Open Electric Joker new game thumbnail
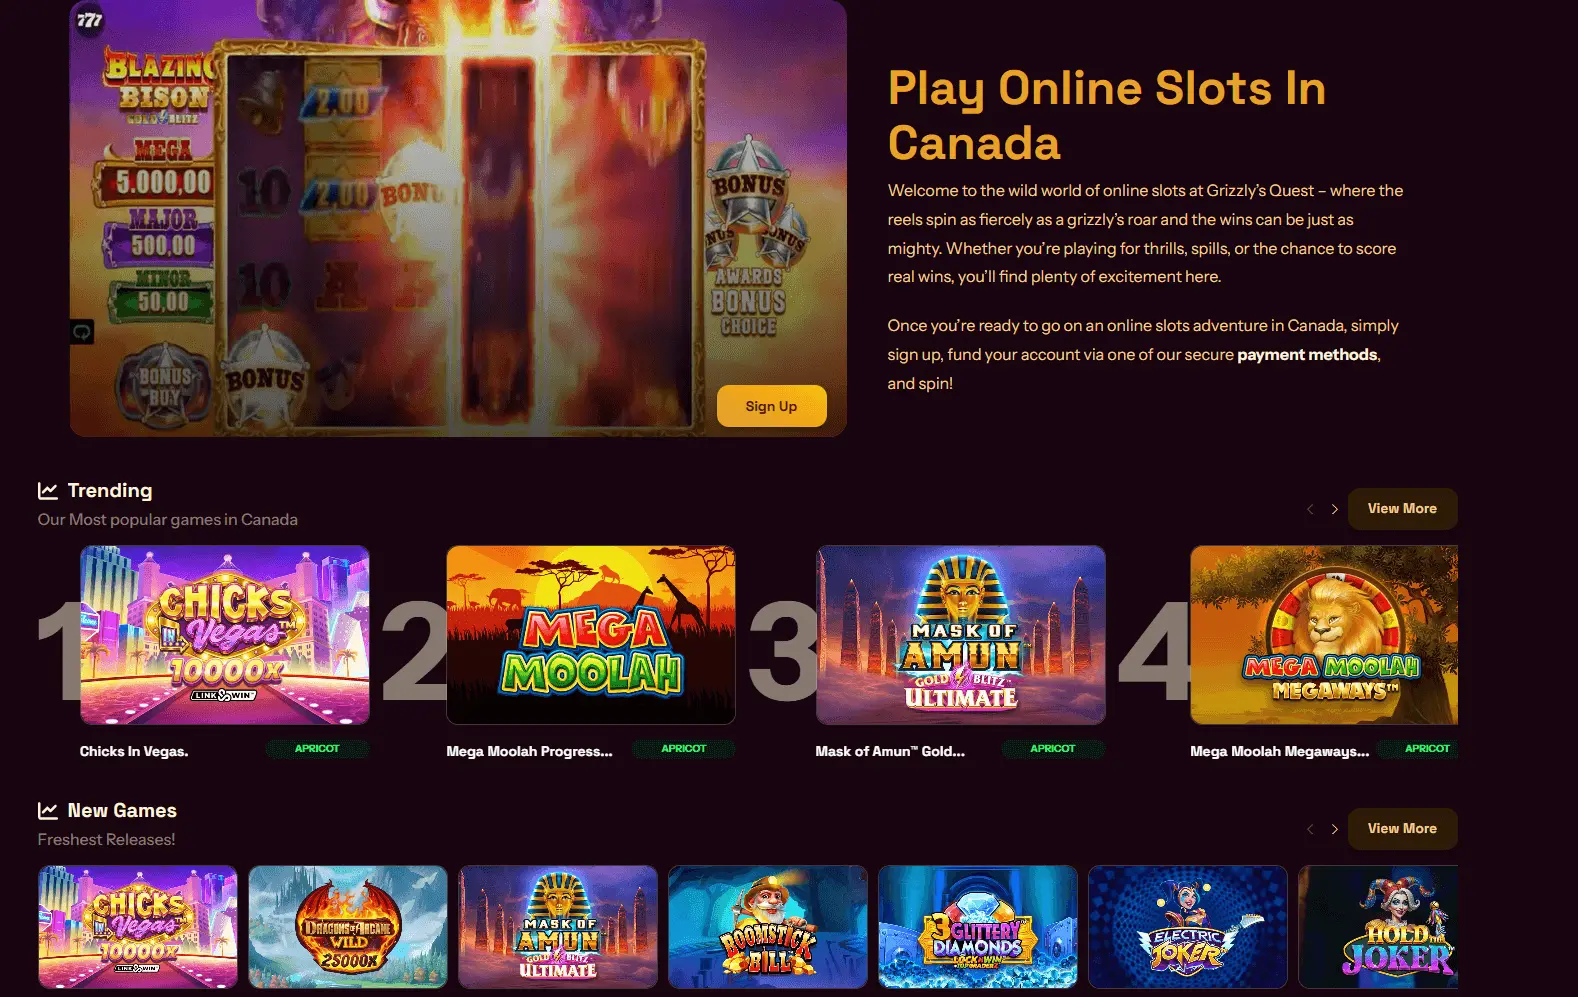Image resolution: width=1578 pixels, height=997 pixels. pos(1188,927)
